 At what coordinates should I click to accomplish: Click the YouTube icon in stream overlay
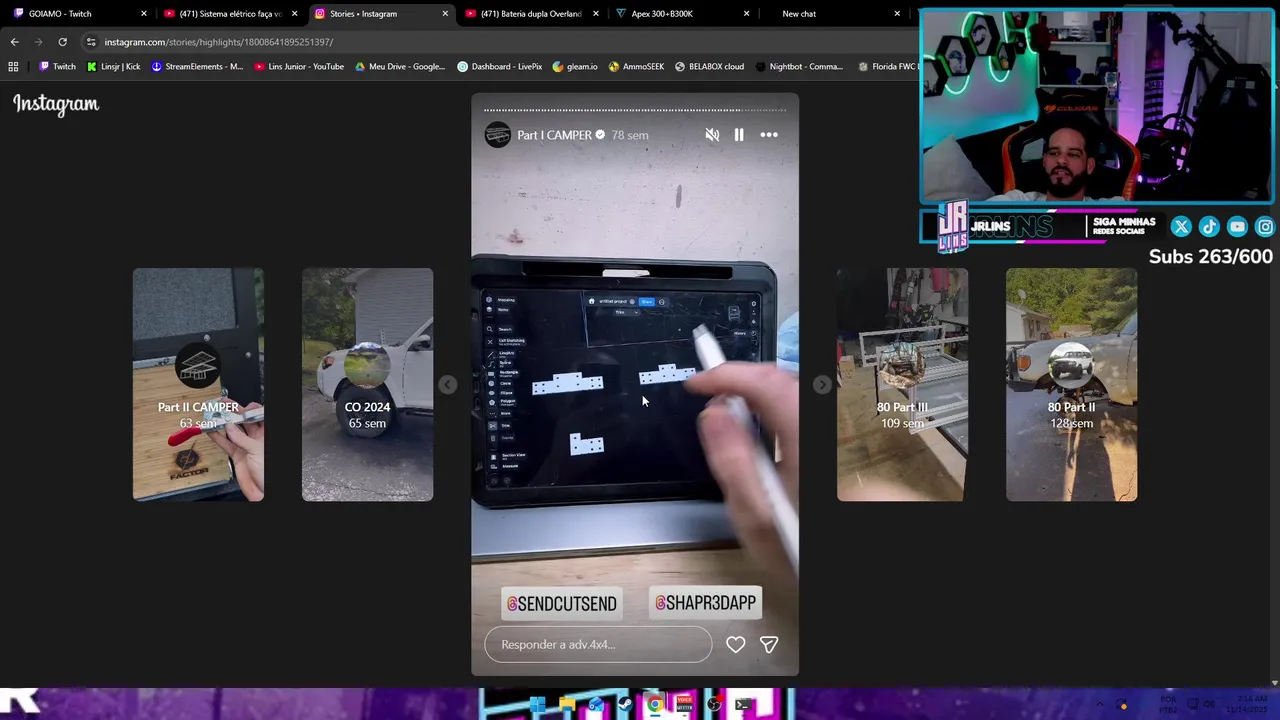[1237, 227]
